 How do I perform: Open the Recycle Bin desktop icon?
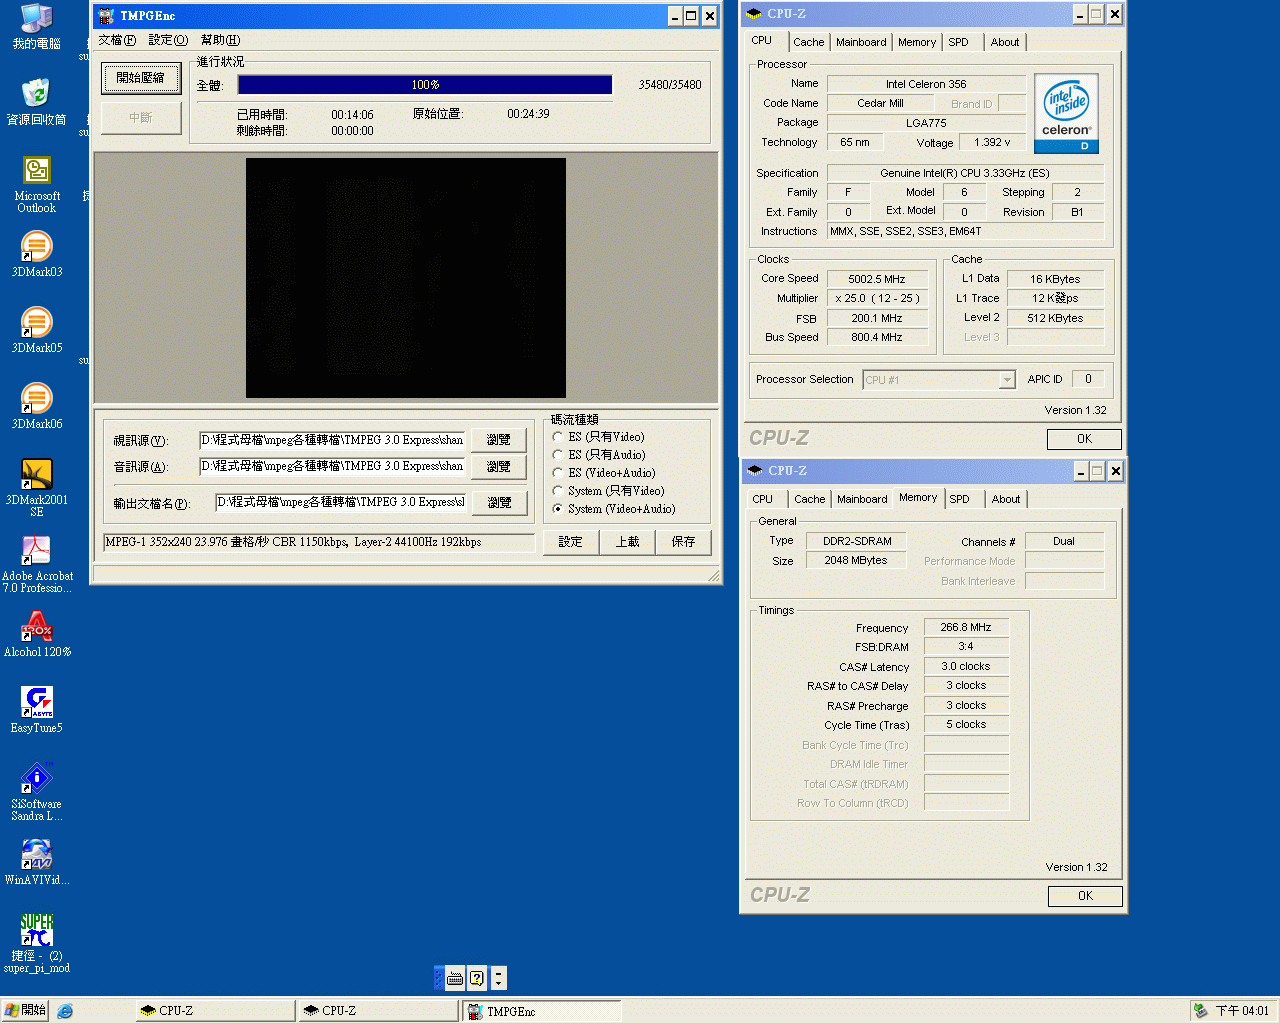[37, 101]
